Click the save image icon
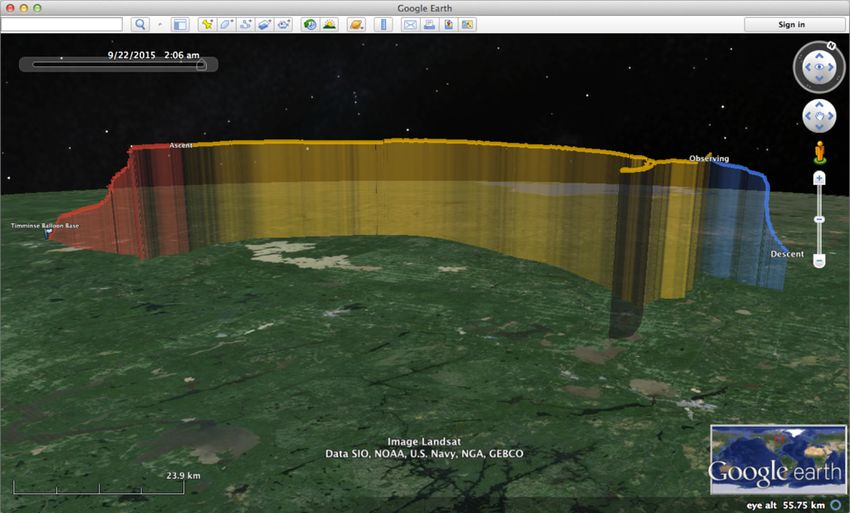Image resolution: width=850 pixels, height=513 pixels. point(448,24)
